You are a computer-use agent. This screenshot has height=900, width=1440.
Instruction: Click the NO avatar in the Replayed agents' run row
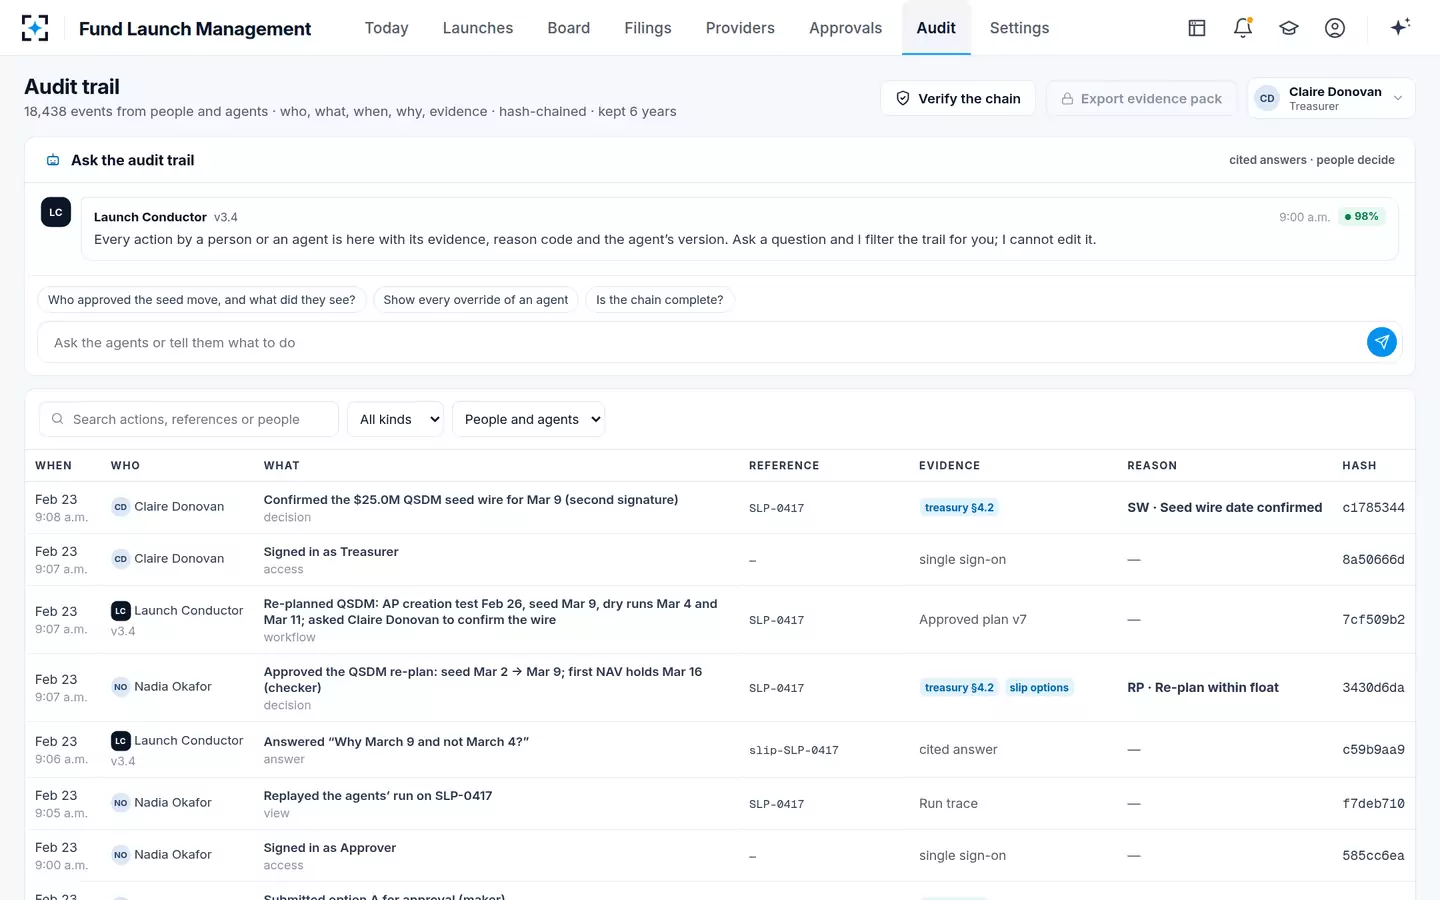120,803
